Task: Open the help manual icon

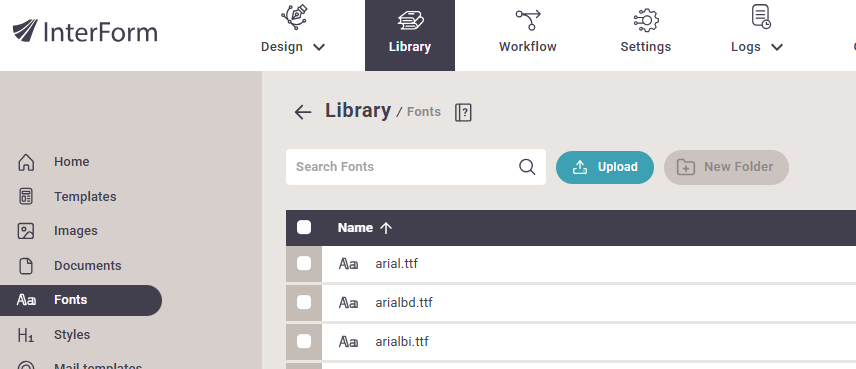Action: coord(463,112)
